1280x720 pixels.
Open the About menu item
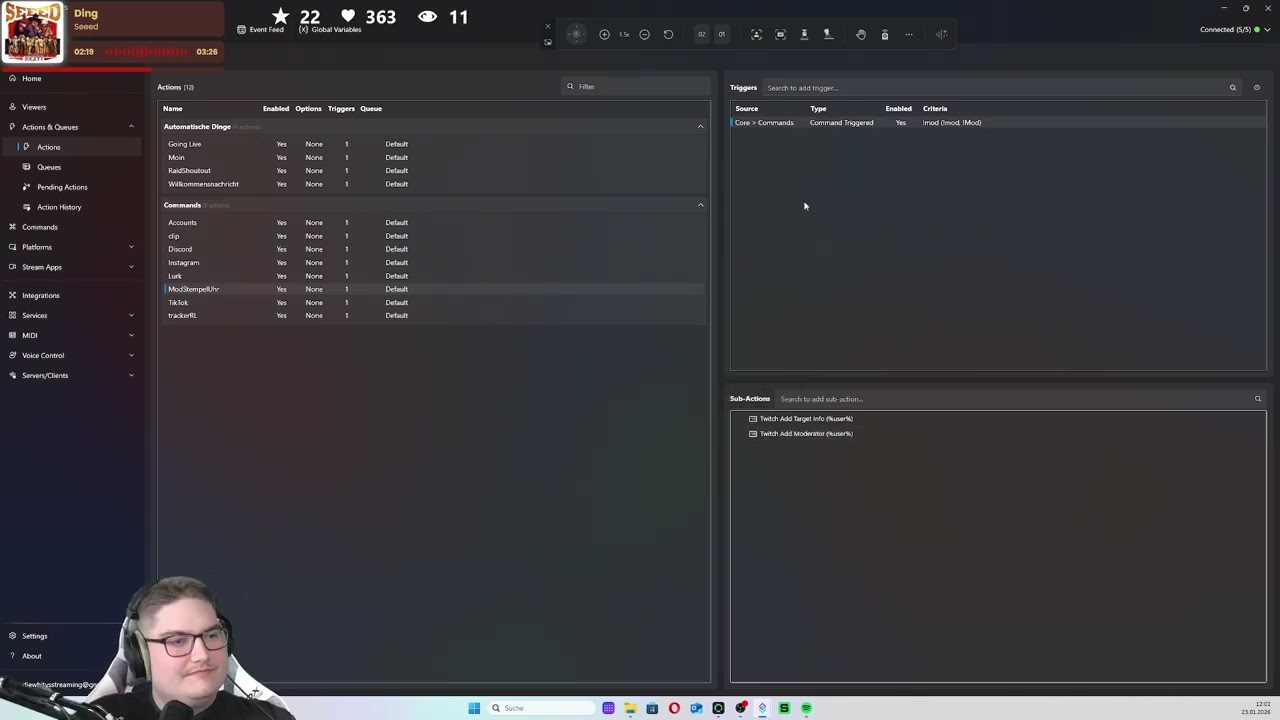[32, 656]
